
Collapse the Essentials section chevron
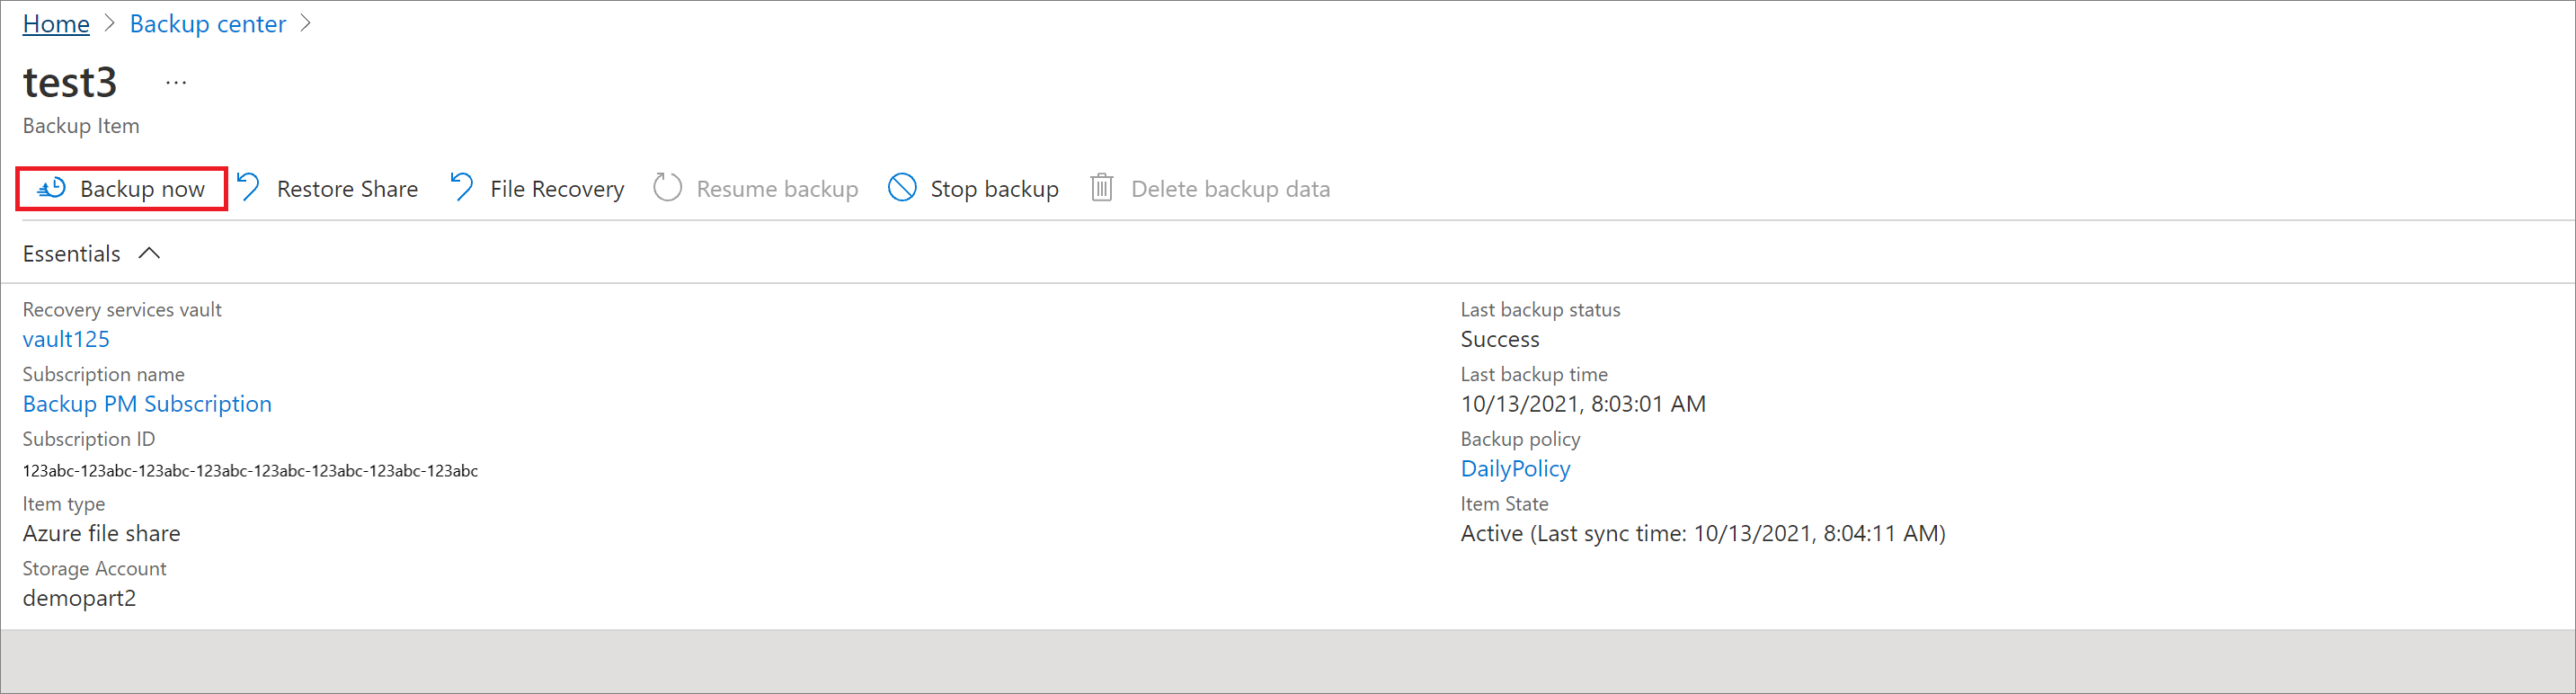[149, 254]
